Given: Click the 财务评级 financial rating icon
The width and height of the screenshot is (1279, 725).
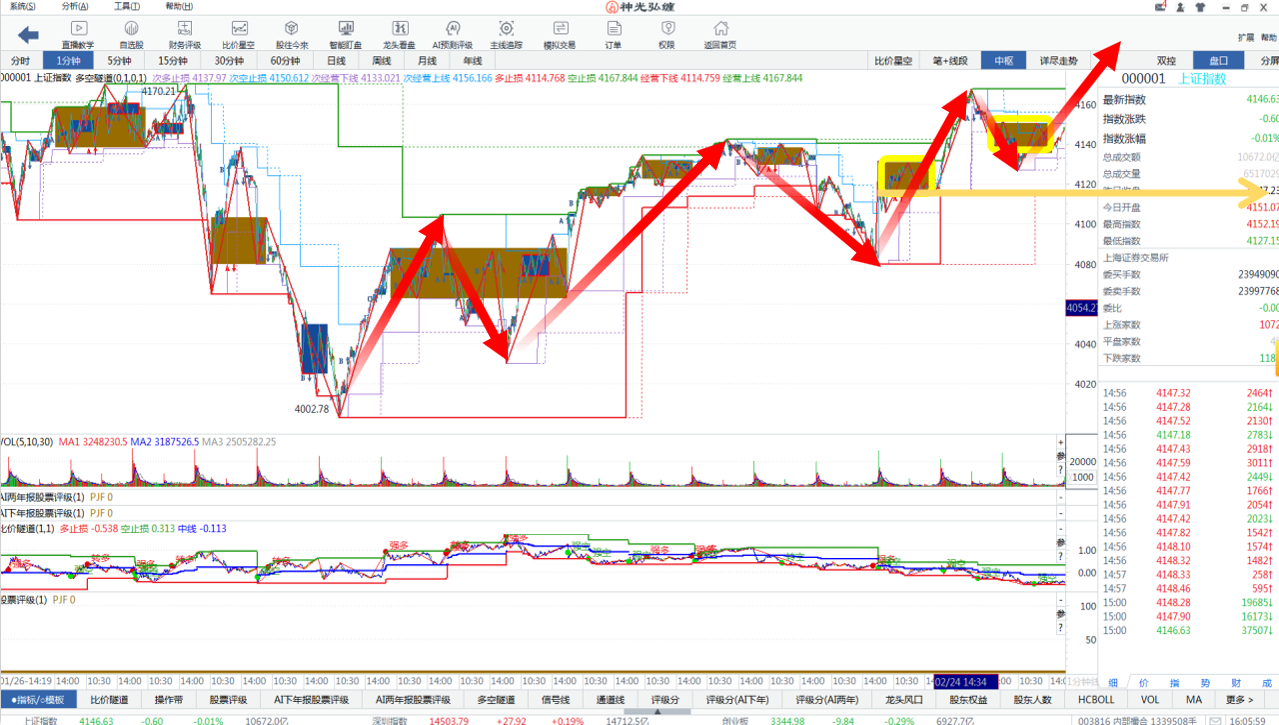Looking at the screenshot, I should coord(184,34).
